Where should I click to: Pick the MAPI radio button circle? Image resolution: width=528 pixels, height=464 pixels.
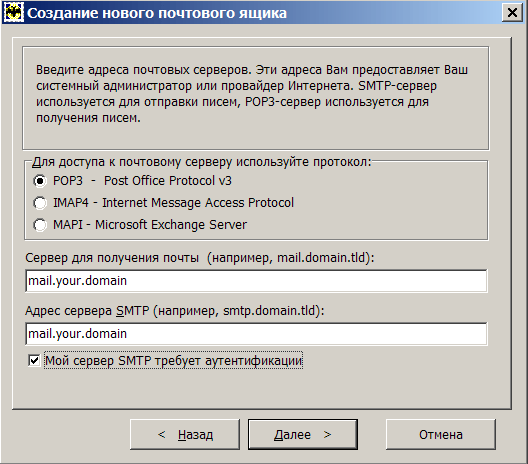(40, 225)
